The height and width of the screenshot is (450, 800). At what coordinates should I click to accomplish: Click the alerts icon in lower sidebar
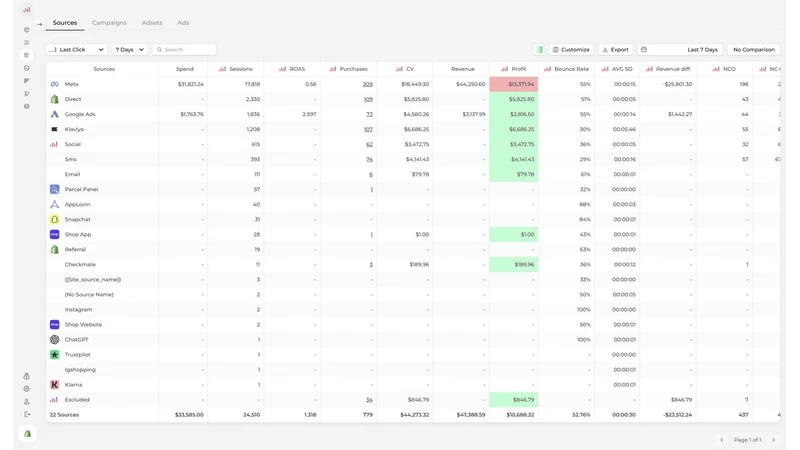(x=27, y=376)
